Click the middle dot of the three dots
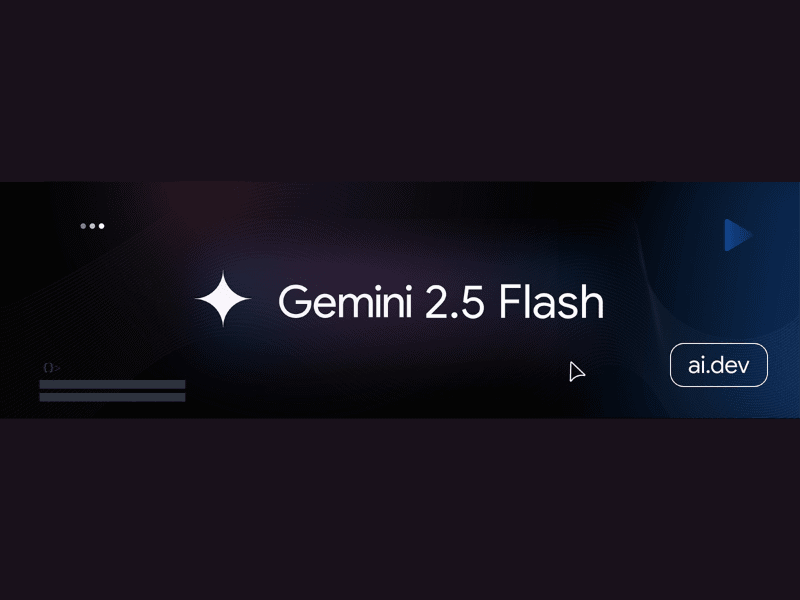This screenshot has width=800, height=600. (92, 226)
